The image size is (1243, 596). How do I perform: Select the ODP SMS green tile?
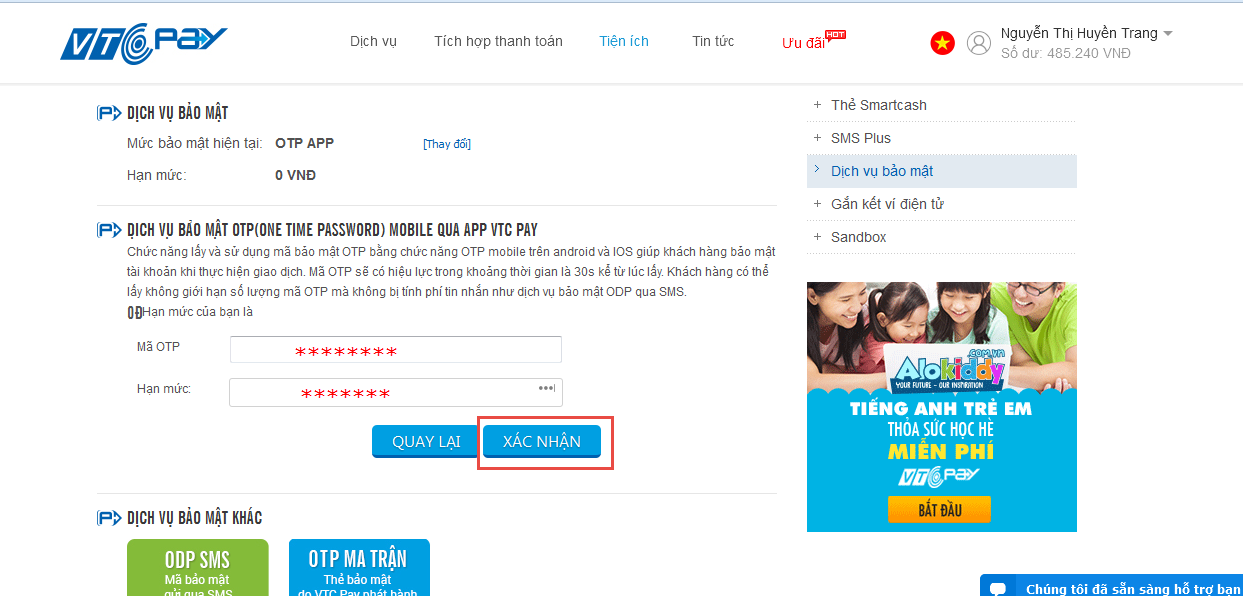click(198, 567)
